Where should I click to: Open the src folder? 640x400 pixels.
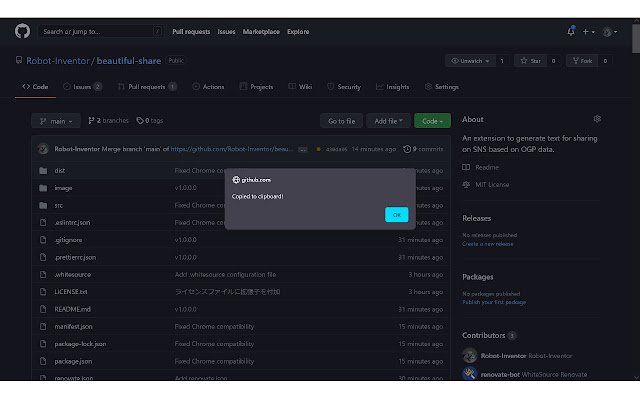(x=58, y=205)
